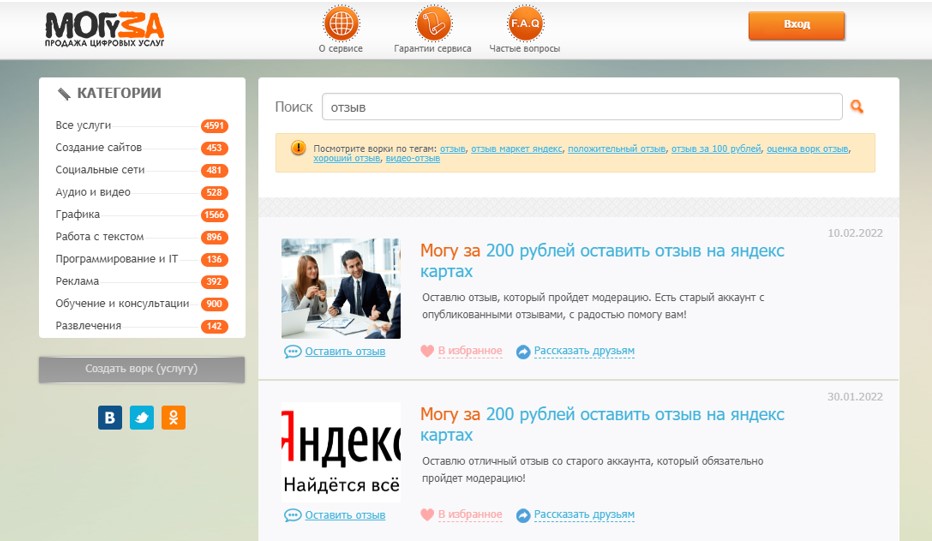Click the 'Гарантии сервиса' text label
The height and width of the screenshot is (541, 932).
(433, 49)
